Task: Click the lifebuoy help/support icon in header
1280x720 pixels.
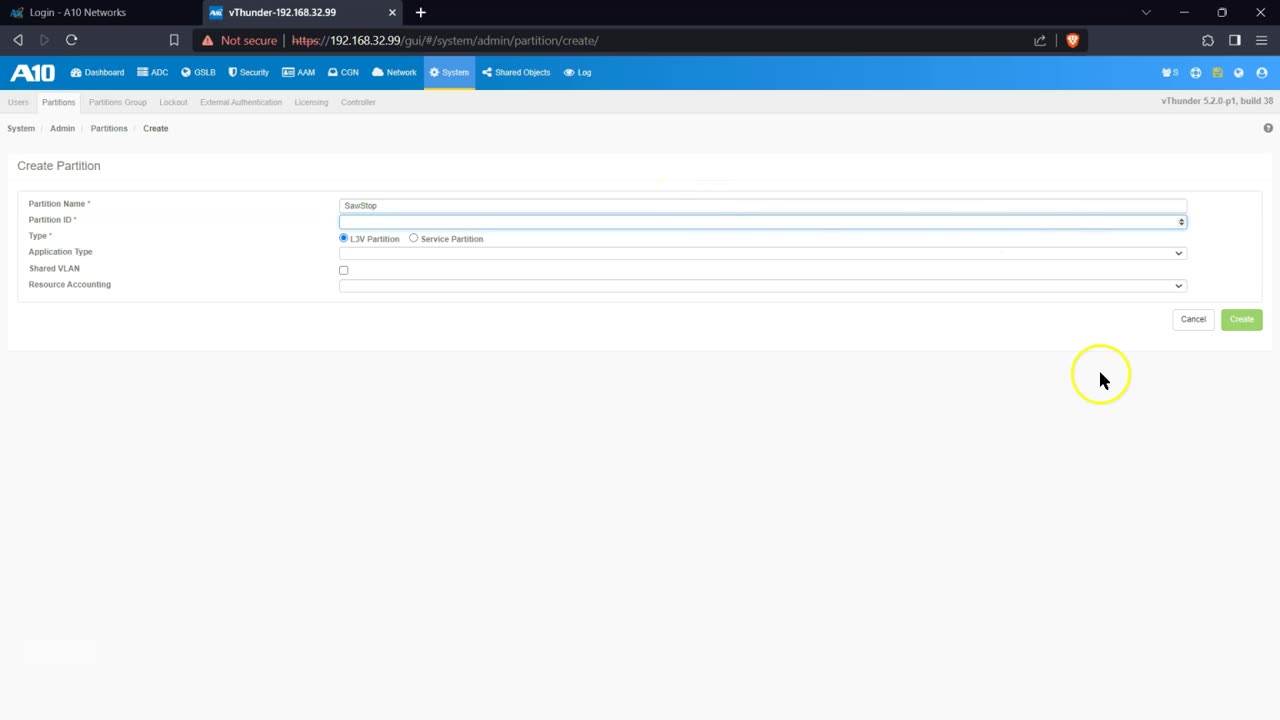Action: point(1196,73)
